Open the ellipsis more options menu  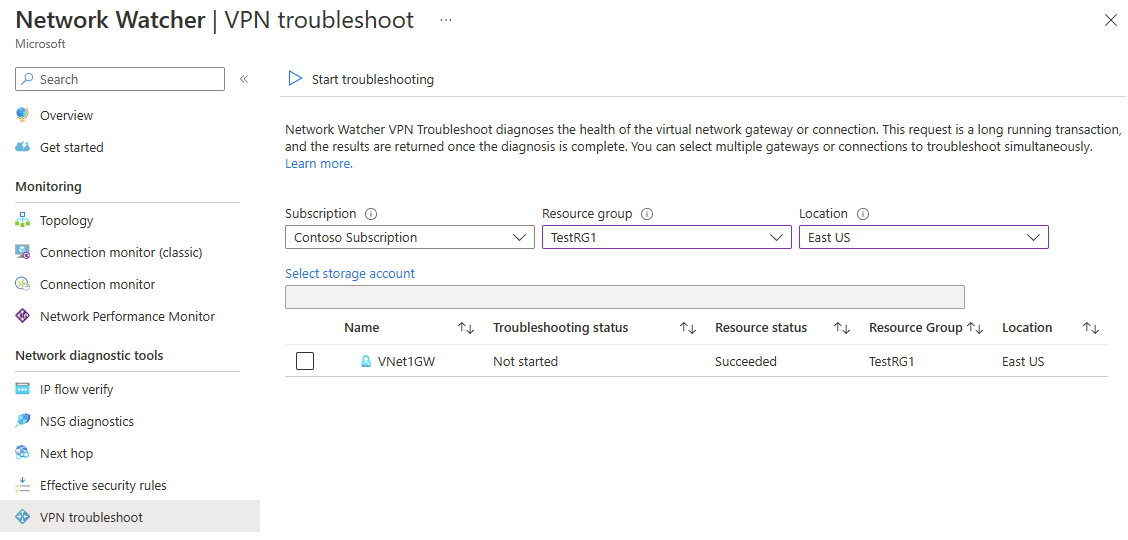coord(445,20)
